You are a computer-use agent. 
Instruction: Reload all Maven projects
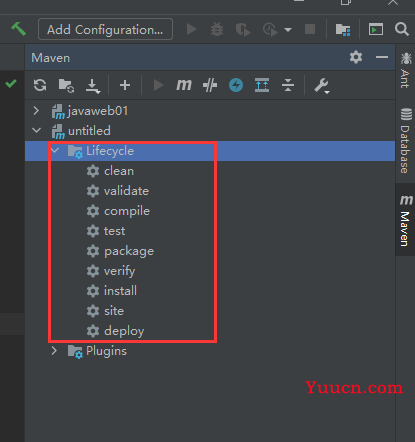tap(40, 85)
